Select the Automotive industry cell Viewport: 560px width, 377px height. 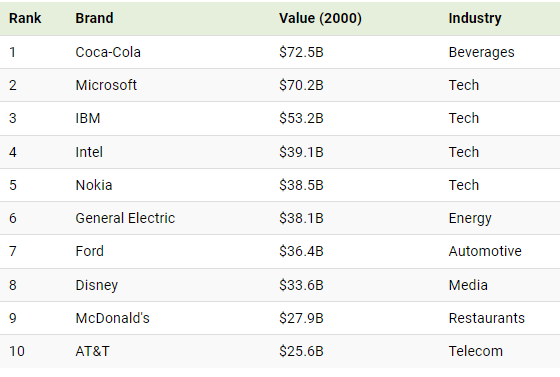(x=485, y=251)
